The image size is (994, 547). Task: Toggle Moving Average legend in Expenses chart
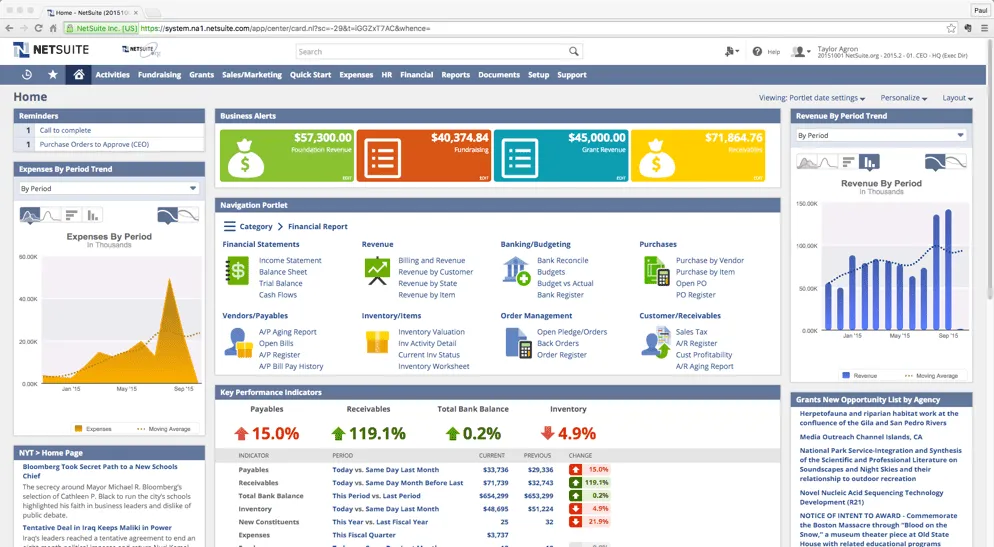point(164,429)
